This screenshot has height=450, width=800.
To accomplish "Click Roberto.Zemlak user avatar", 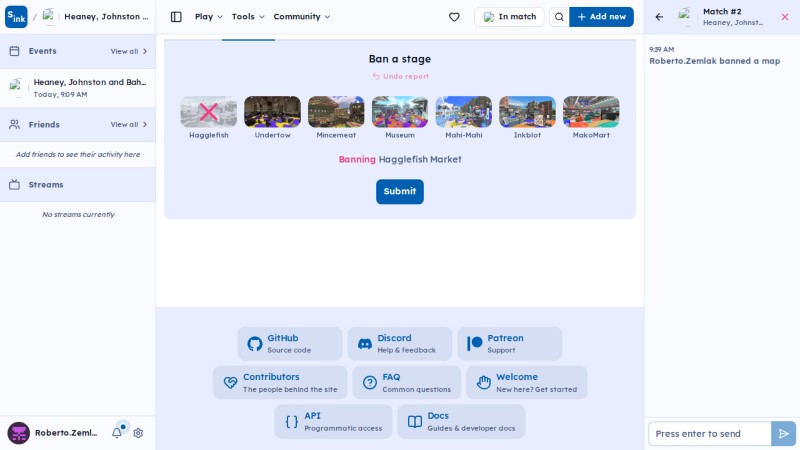I will (18, 433).
